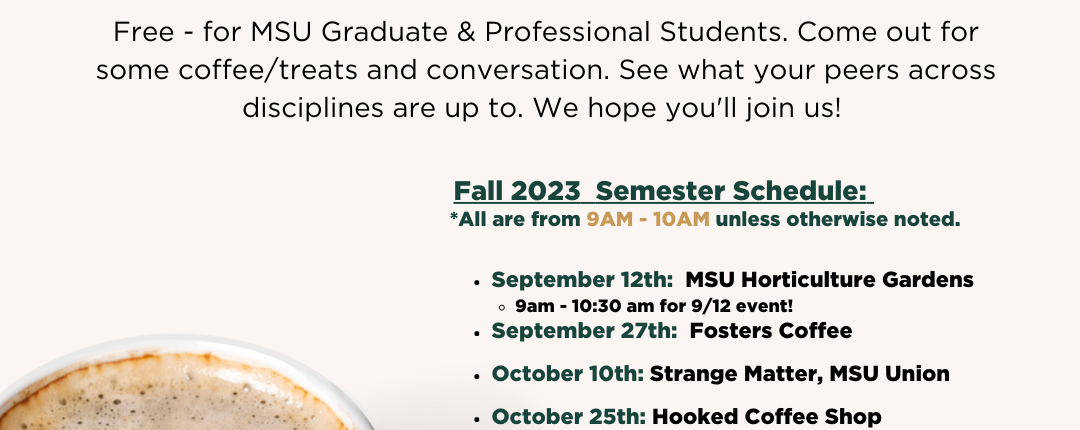Click the Fall 2023 Semester Schedule heading
This screenshot has height=430, width=1080.
coord(663,191)
